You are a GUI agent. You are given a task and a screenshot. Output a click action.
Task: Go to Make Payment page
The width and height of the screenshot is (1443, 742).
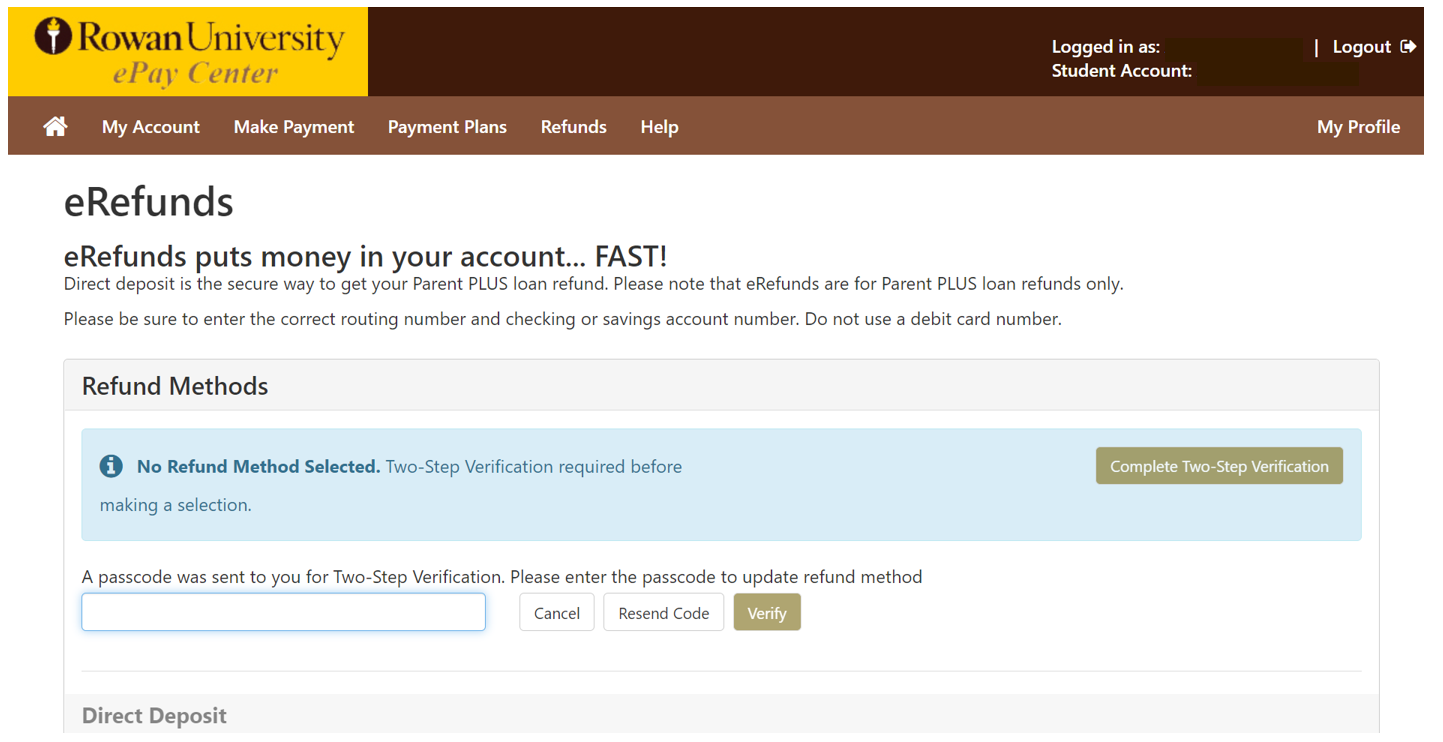click(x=294, y=127)
